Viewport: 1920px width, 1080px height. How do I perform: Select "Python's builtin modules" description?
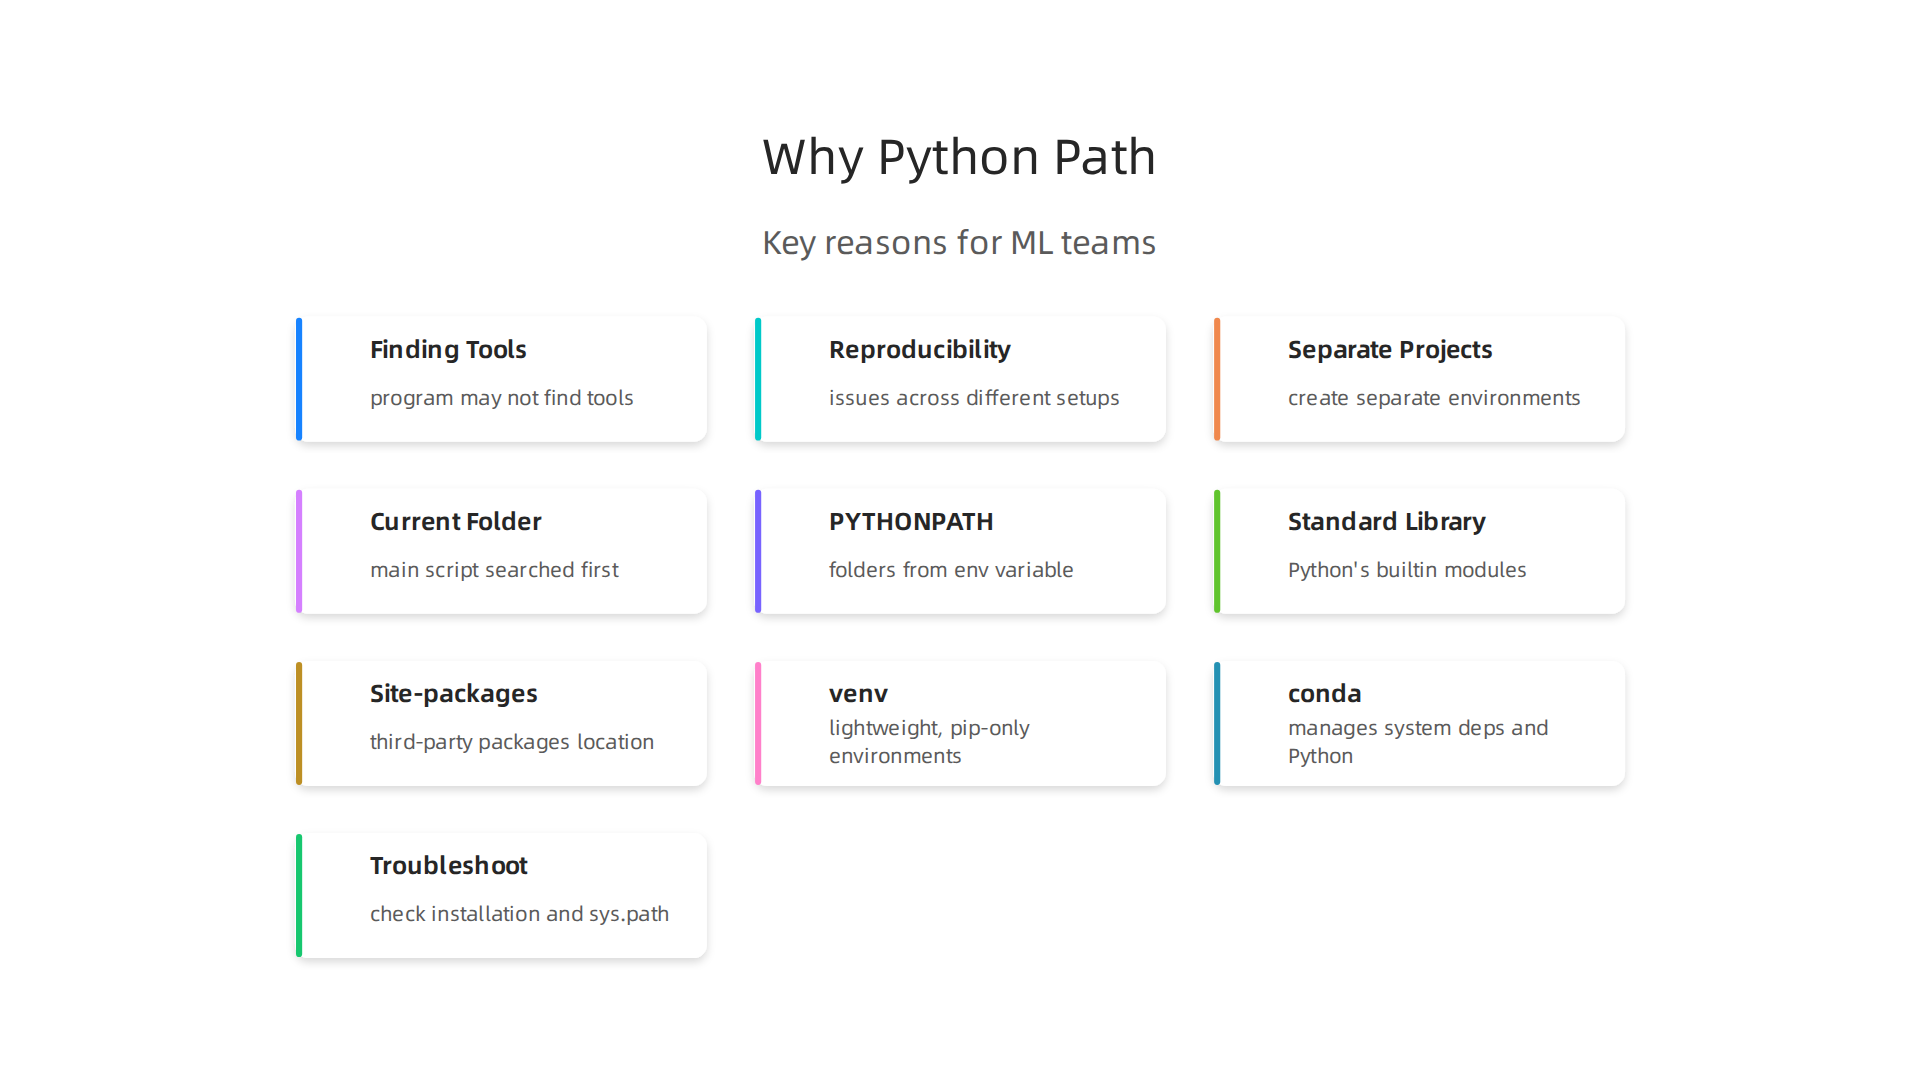(x=1407, y=570)
